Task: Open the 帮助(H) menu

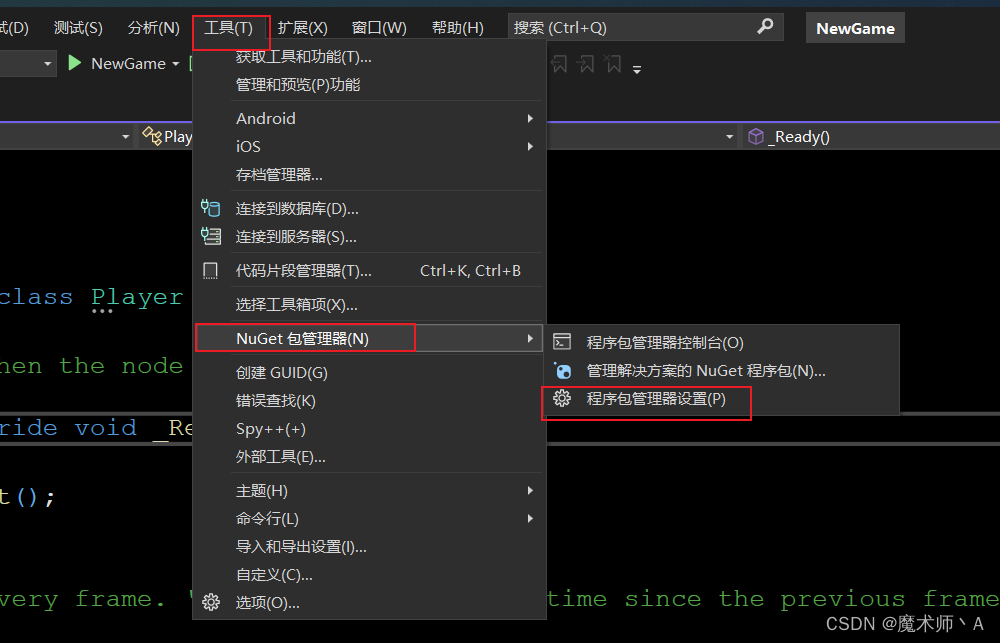Action: (x=457, y=27)
